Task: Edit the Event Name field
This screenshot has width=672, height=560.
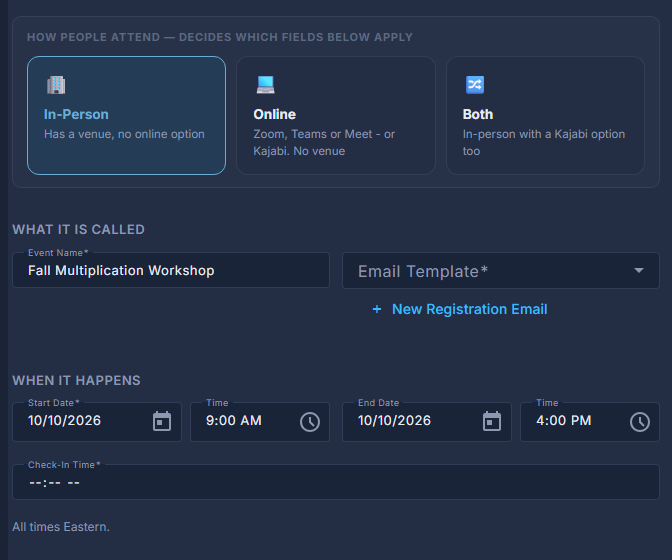Action: click(x=171, y=270)
